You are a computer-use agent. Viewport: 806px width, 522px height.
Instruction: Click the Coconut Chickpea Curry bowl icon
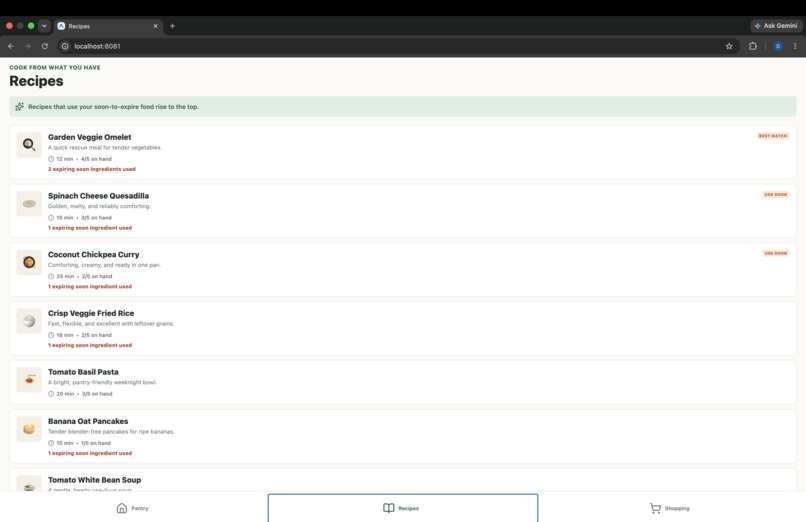click(x=29, y=262)
